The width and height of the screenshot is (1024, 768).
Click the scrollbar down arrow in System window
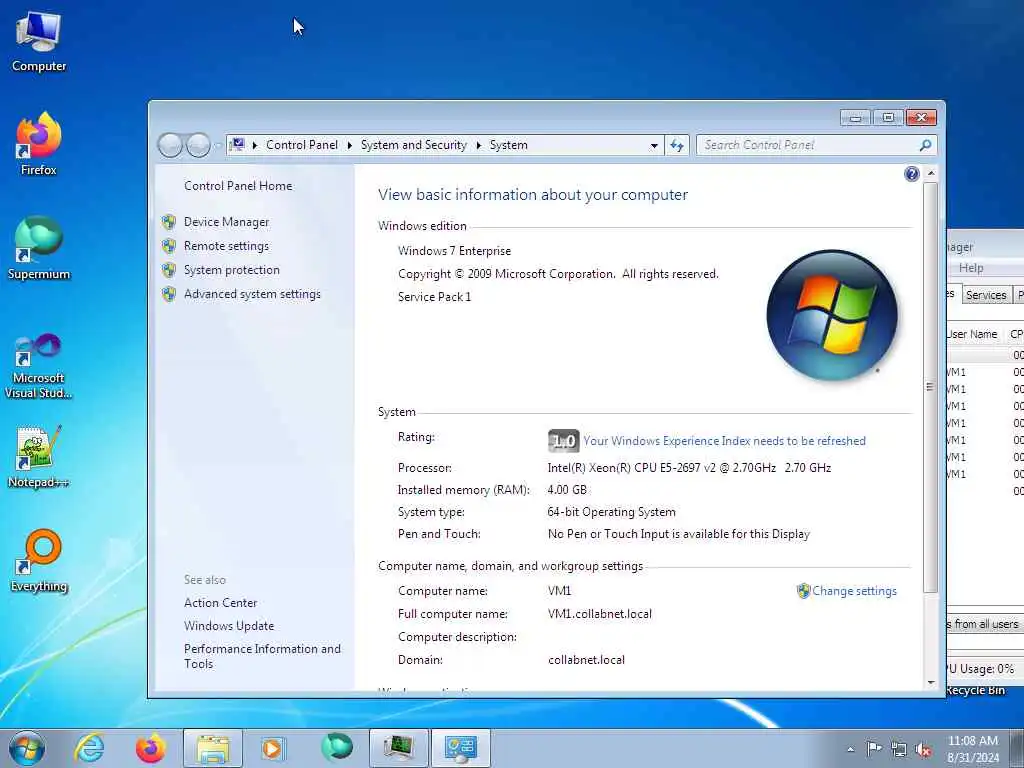click(x=931, y=682)
